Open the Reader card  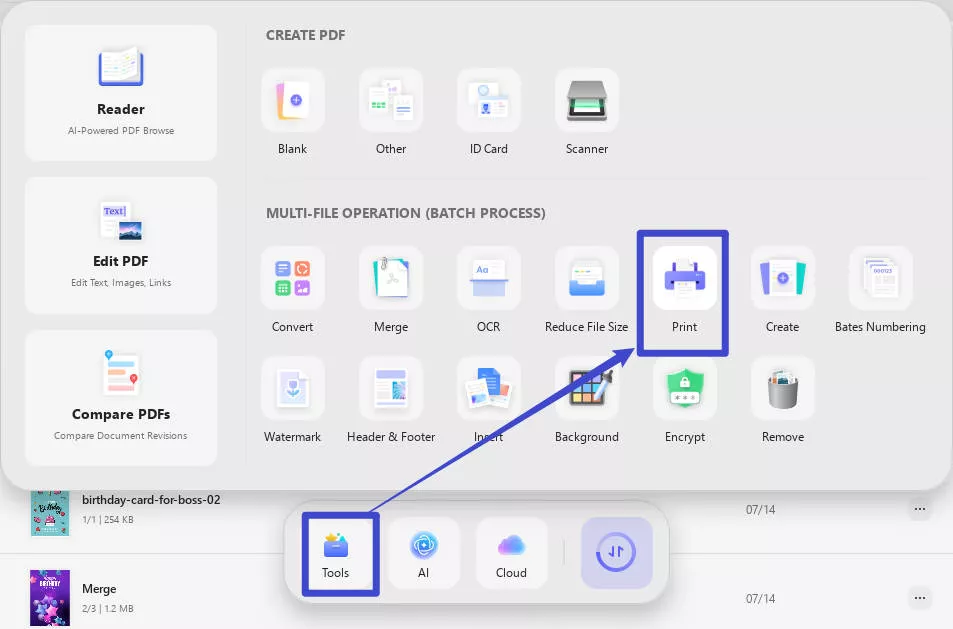click(121, 93)
